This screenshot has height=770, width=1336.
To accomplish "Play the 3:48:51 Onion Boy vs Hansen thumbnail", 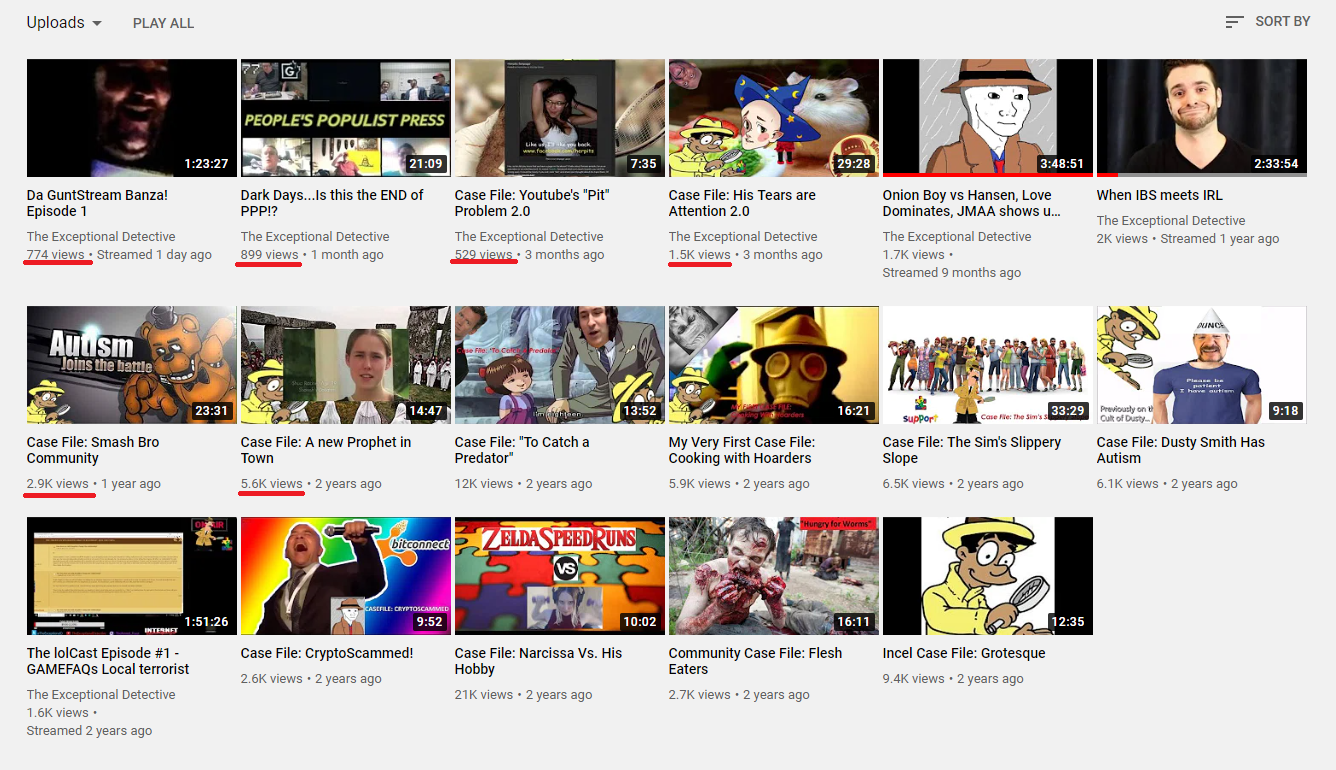I will click(x=988, y=118).
